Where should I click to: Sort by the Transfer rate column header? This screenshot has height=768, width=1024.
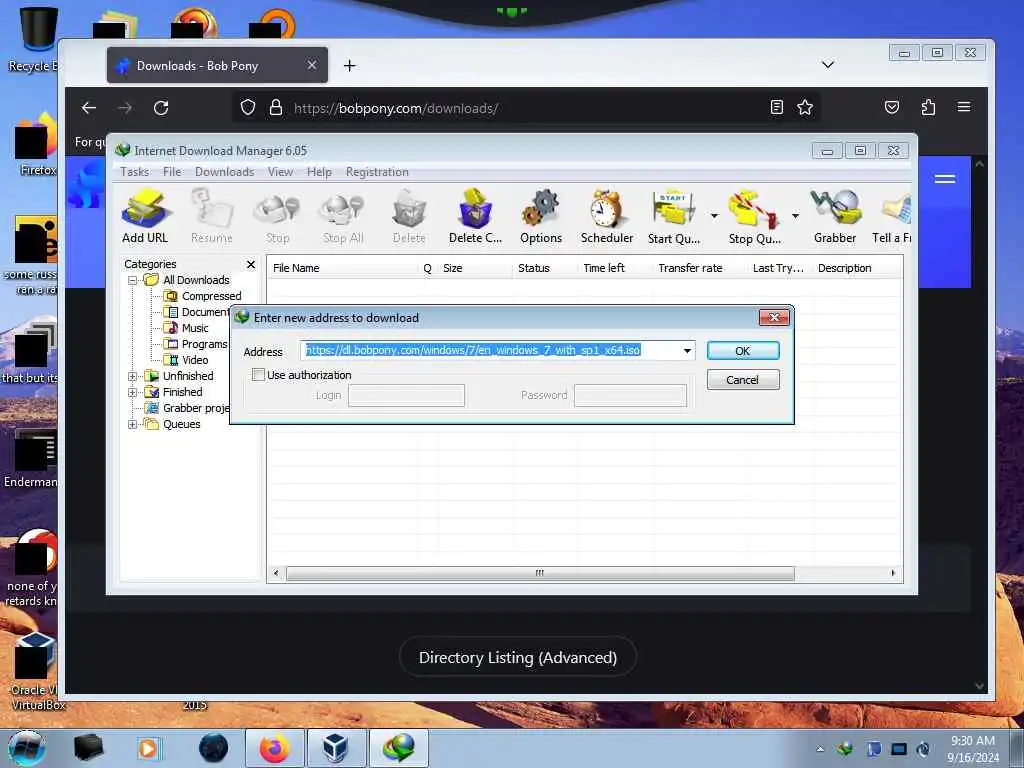click(699, 268)
